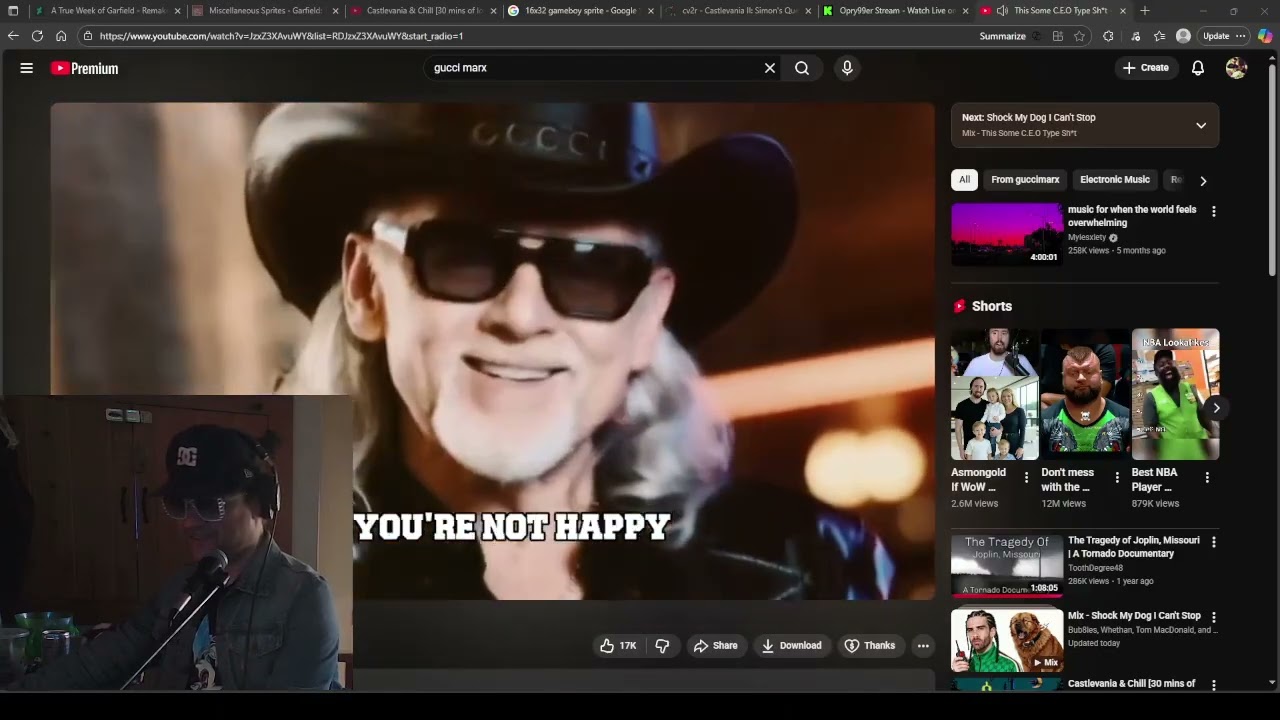Viewport: 1280px width, 720px height.
Task: Open 'Mix - Shock My Dog I Can't Stop' title
Action: pos(1134,616)
